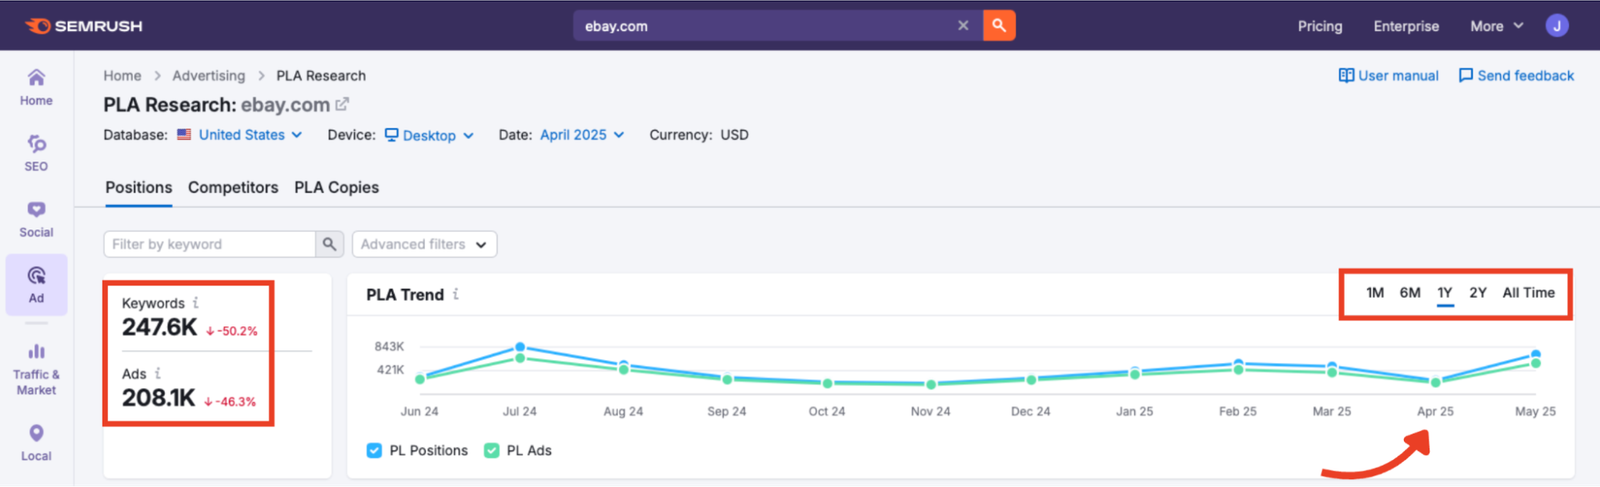Switch to the Competitors tab
This screenshot has height=487, width=1600.
233,188
